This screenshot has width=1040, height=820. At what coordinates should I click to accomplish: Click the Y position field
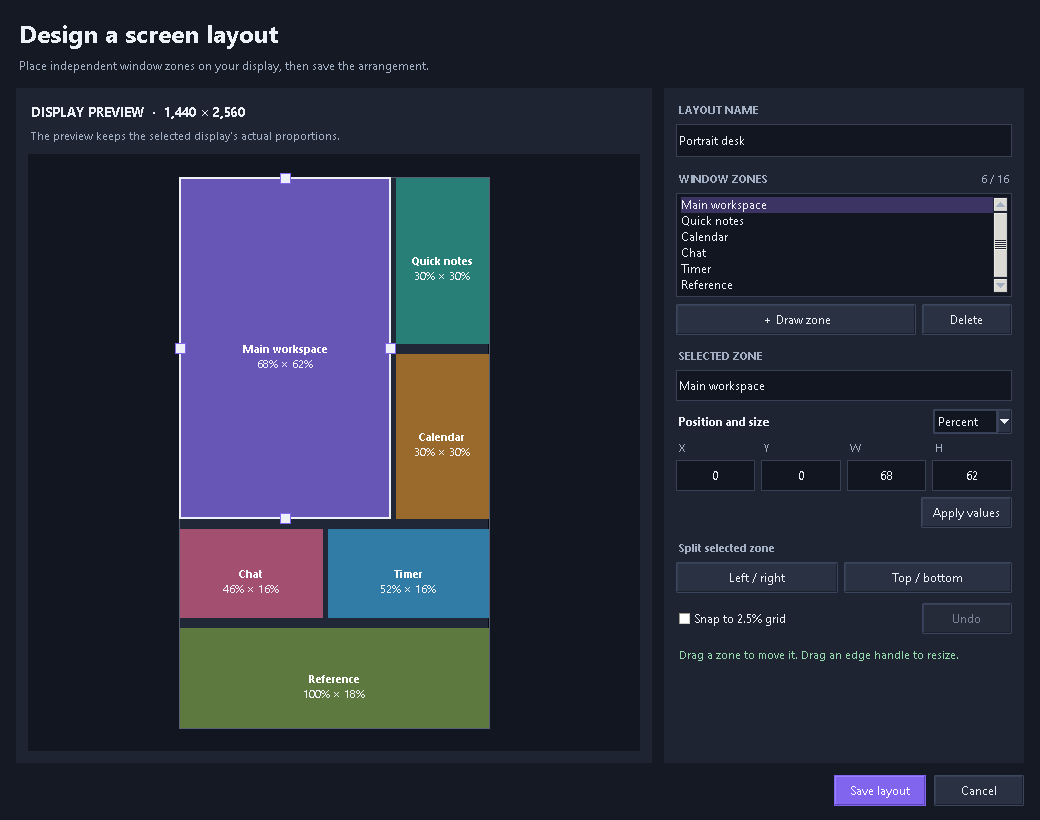tap(801, 476)
